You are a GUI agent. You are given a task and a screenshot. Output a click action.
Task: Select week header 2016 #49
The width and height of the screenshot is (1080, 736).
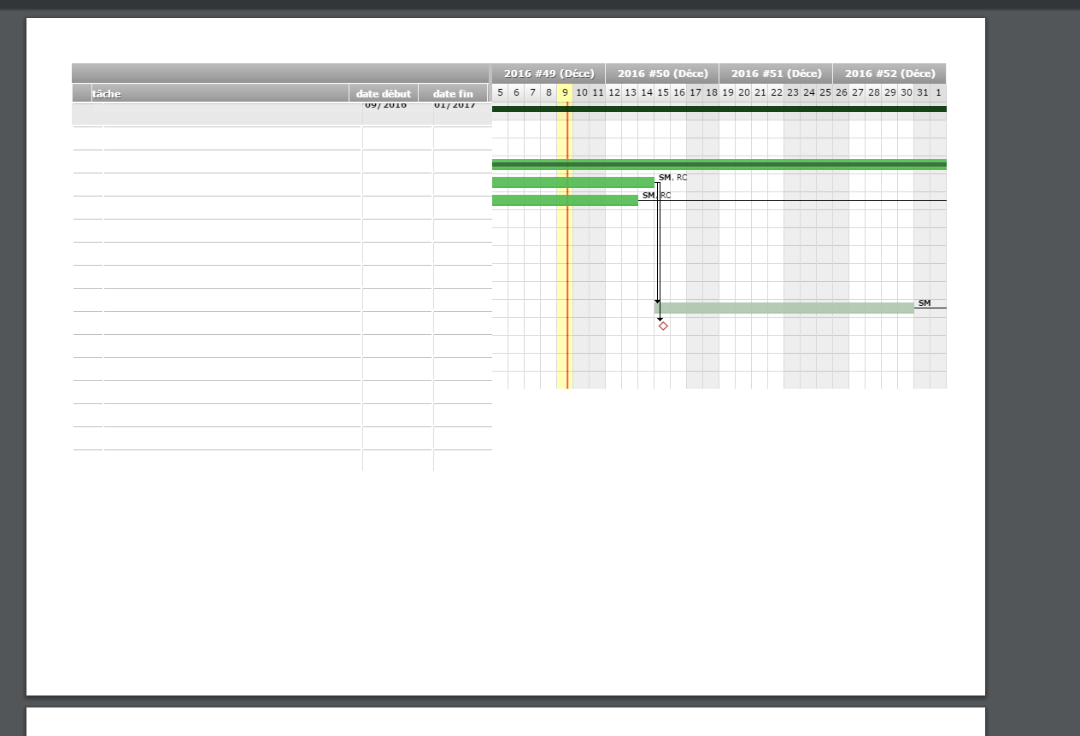point(548,74)
